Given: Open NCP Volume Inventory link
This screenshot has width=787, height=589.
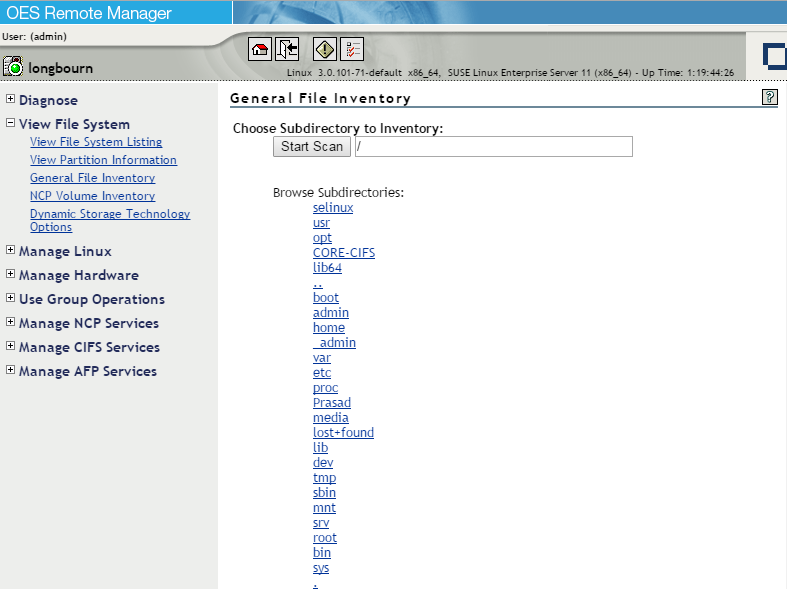Looking at the screenshot, I should pyautogui.click(x=93, y=196).
